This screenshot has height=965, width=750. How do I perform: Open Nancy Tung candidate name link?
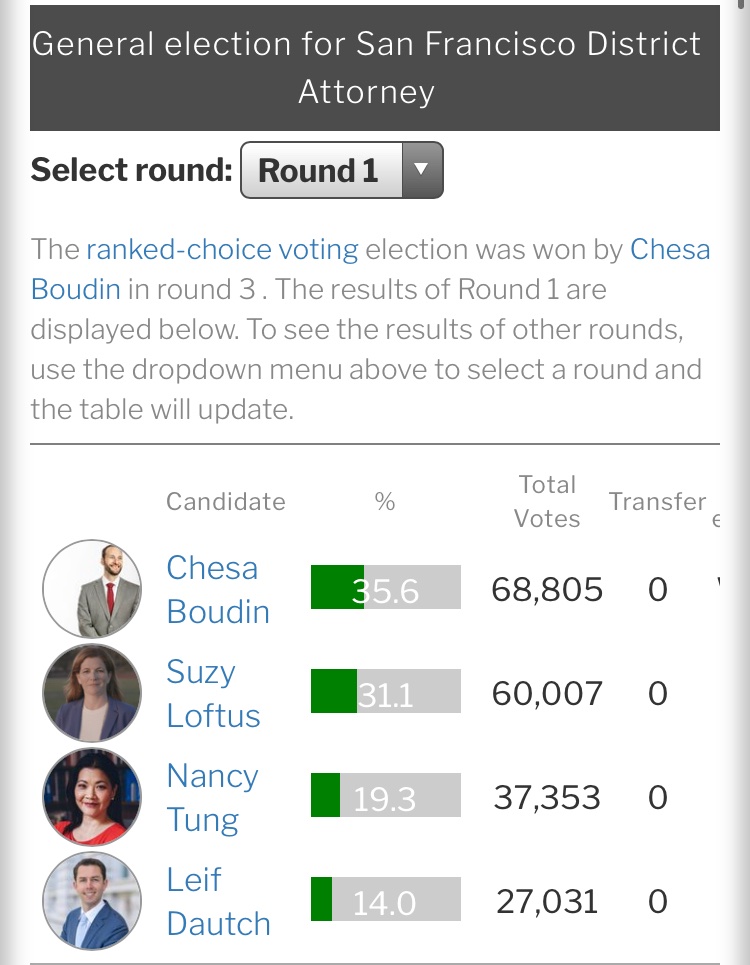coord(211,797)
